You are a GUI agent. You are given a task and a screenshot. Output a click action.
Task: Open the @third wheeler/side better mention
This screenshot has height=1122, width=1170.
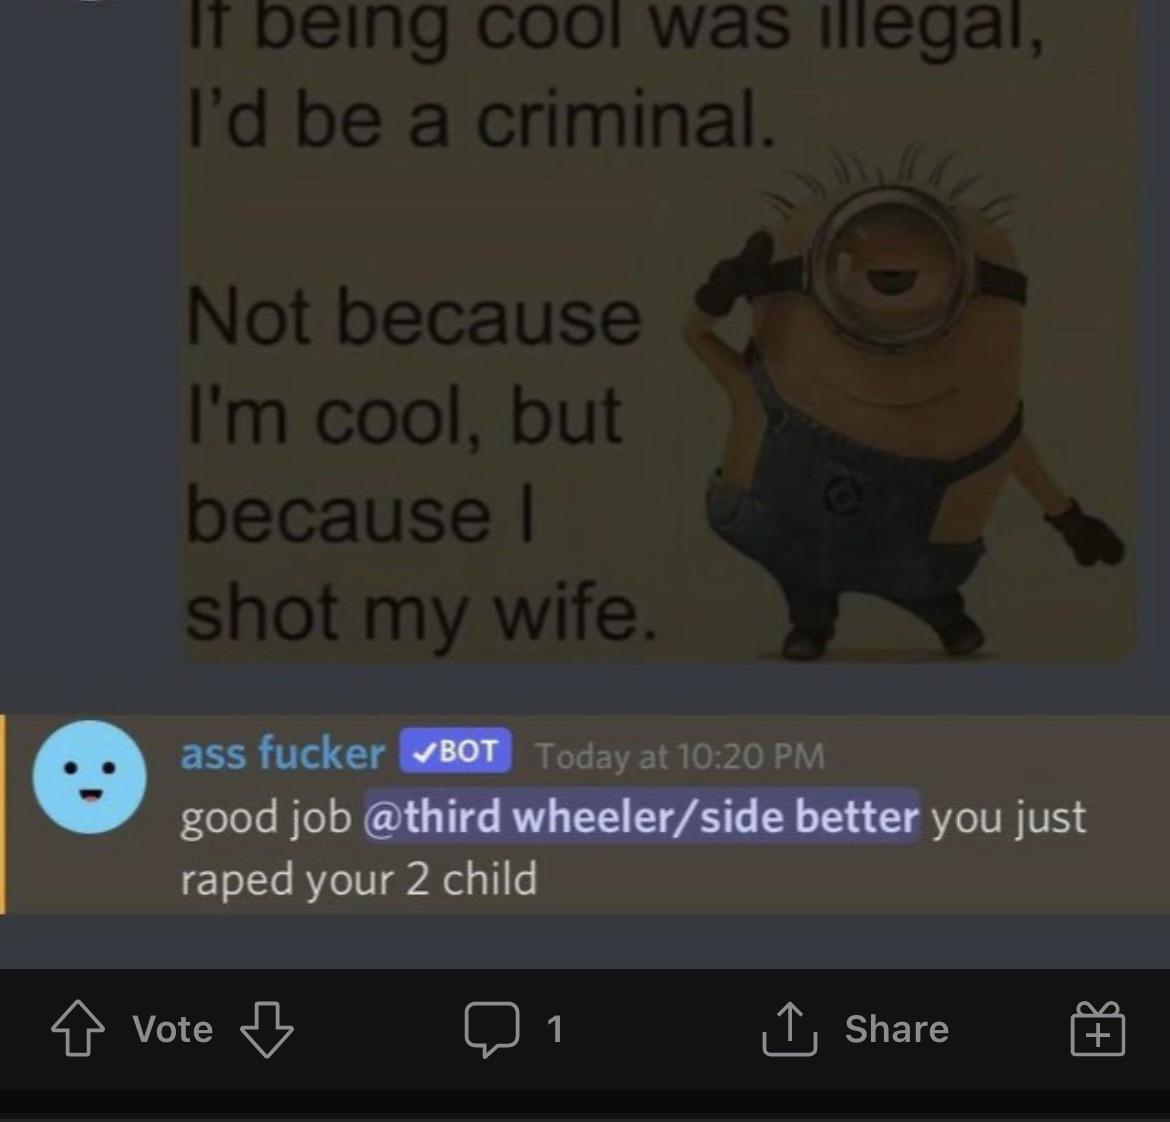click(641, 816)
